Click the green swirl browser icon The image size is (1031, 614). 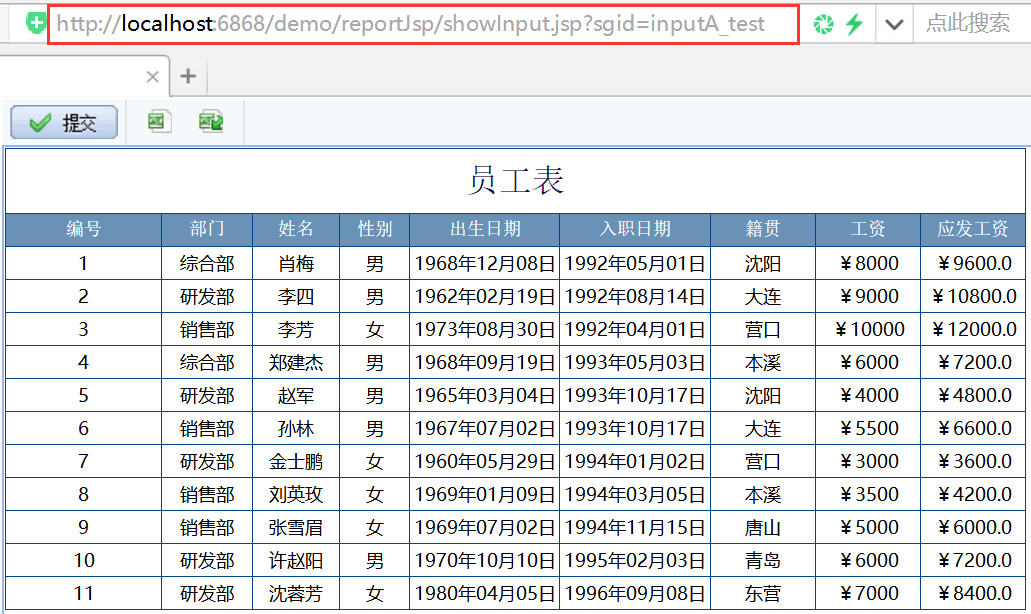[823, 24]
